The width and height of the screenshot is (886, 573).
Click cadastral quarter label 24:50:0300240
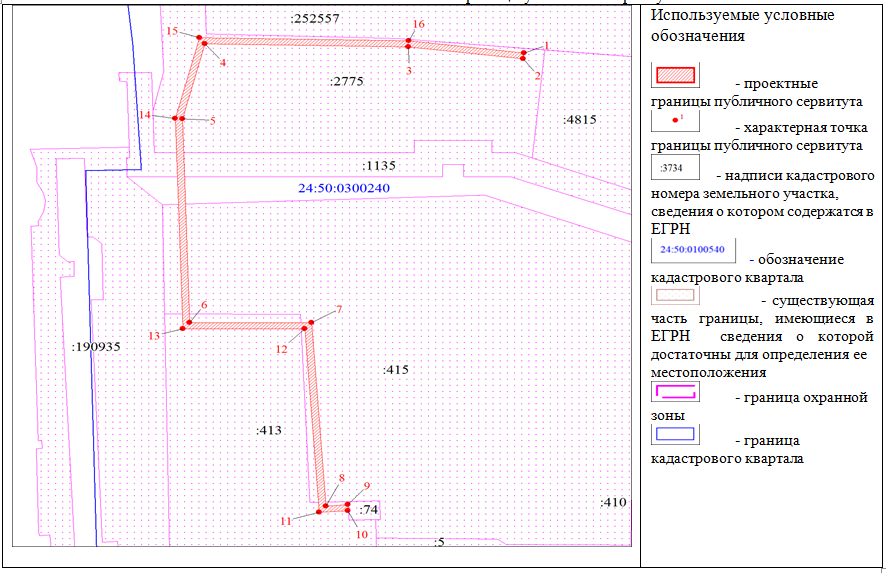pyautogui.click(x=344, y=188)
